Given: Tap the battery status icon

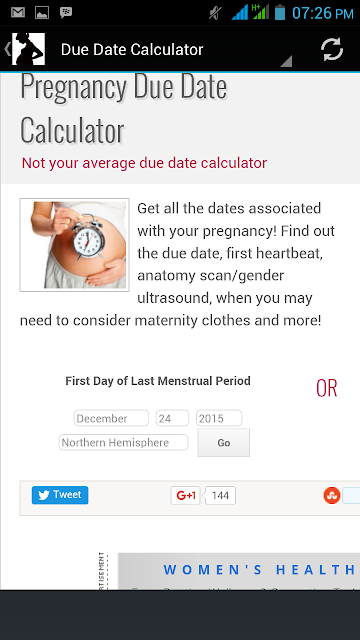Looking at the screenshot, I should click(280, 12).
